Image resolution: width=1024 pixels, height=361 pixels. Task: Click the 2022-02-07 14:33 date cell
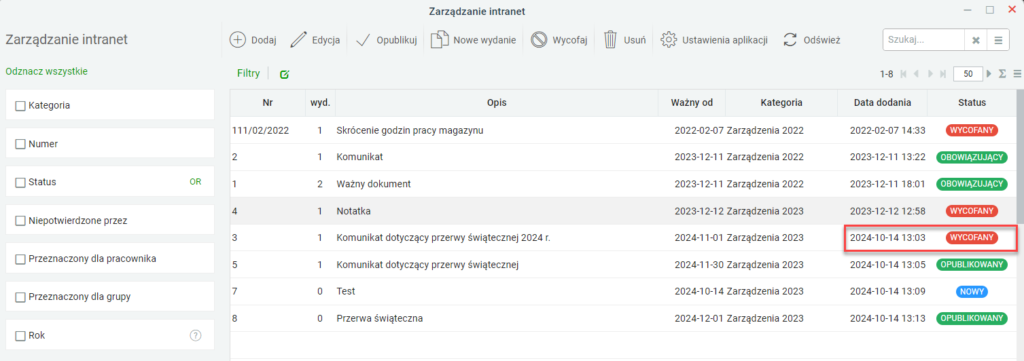click(x=888, y=131)
